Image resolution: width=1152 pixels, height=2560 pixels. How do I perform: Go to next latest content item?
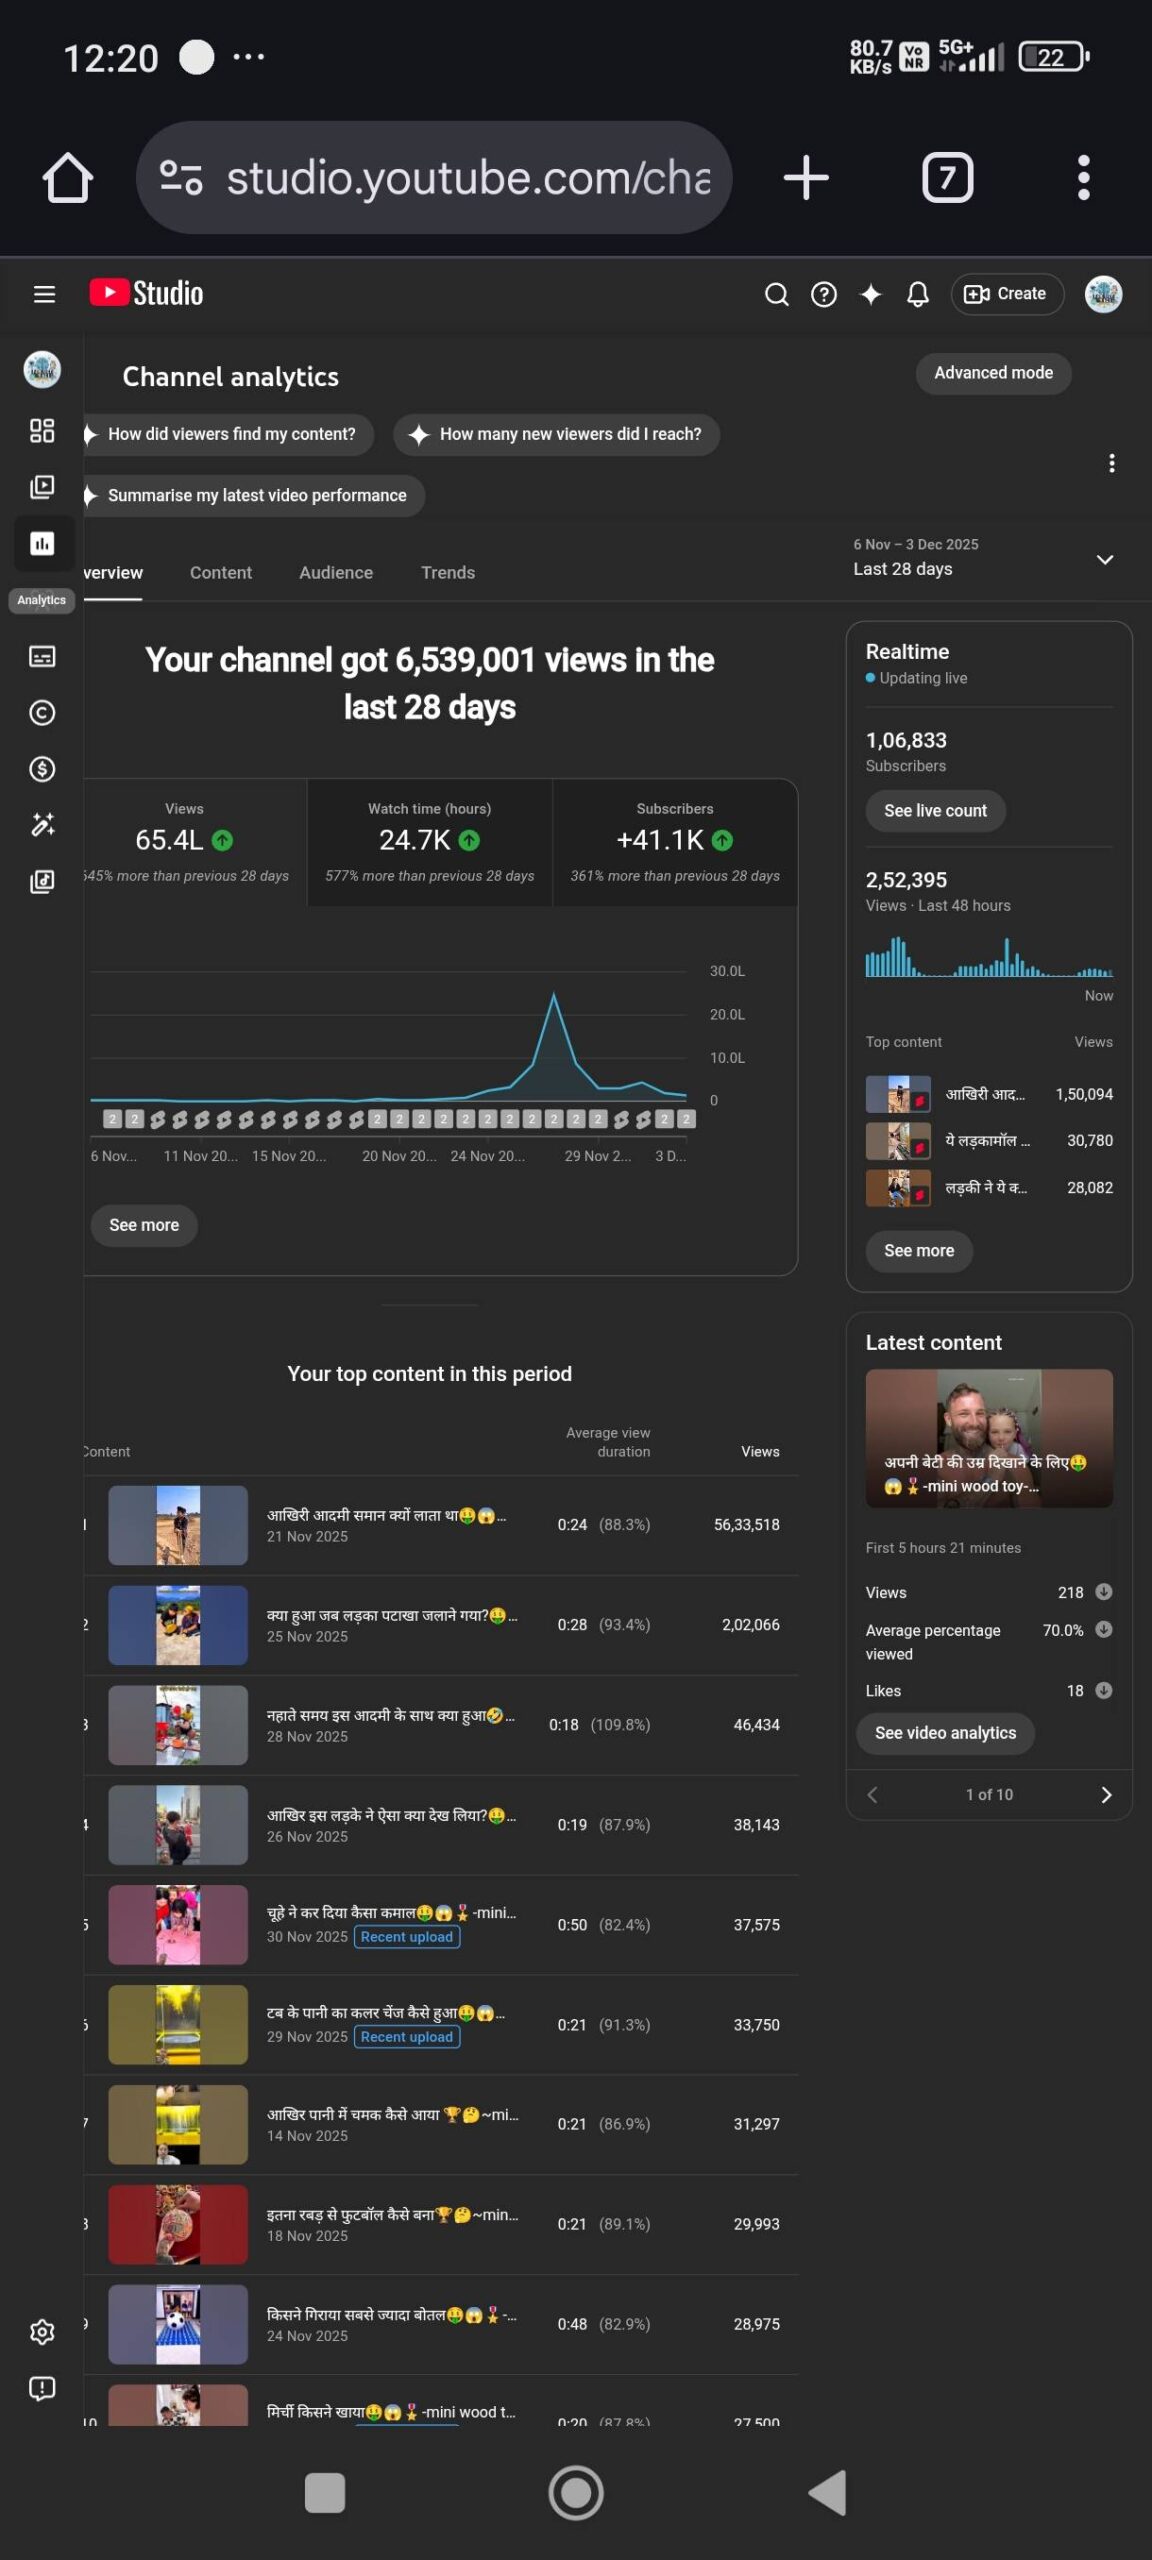pos(1105,1795)
